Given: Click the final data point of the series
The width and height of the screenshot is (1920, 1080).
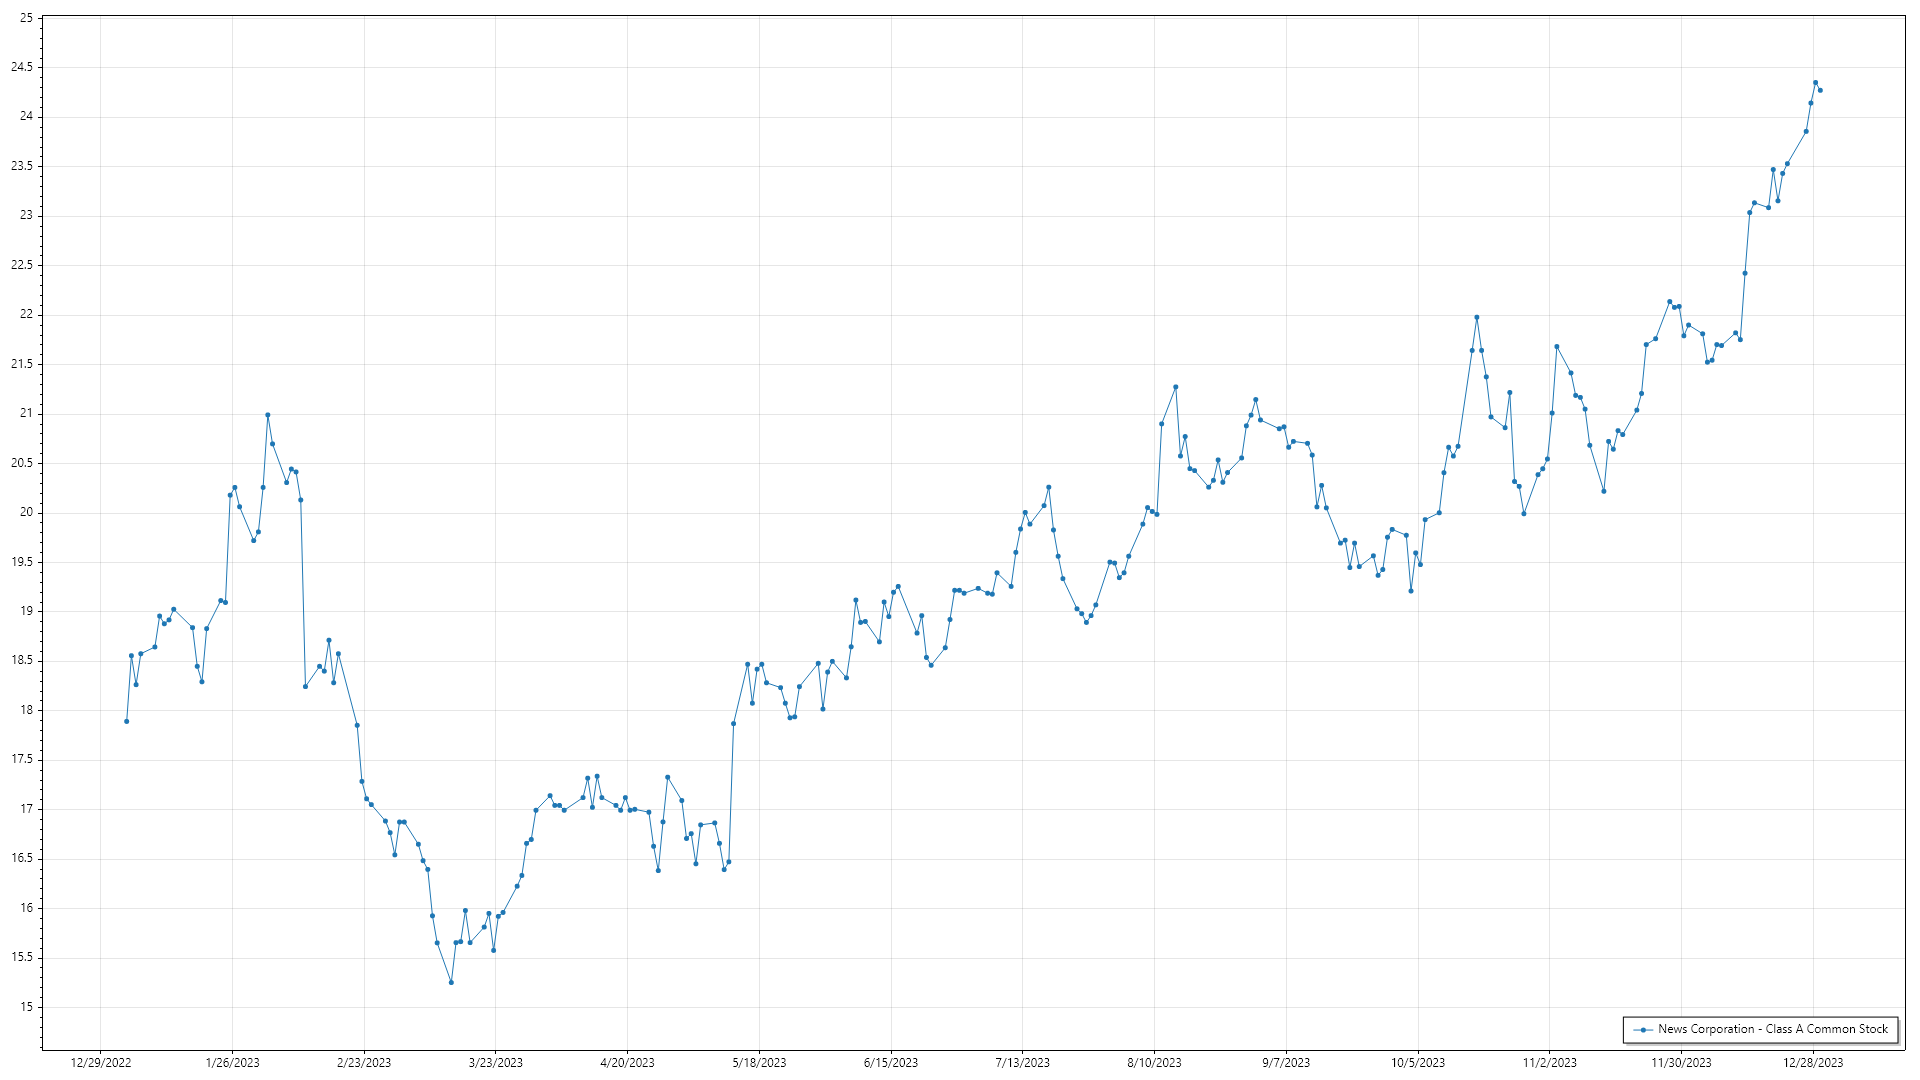Looking at the screenshot, I should [x=1820, y=91].
